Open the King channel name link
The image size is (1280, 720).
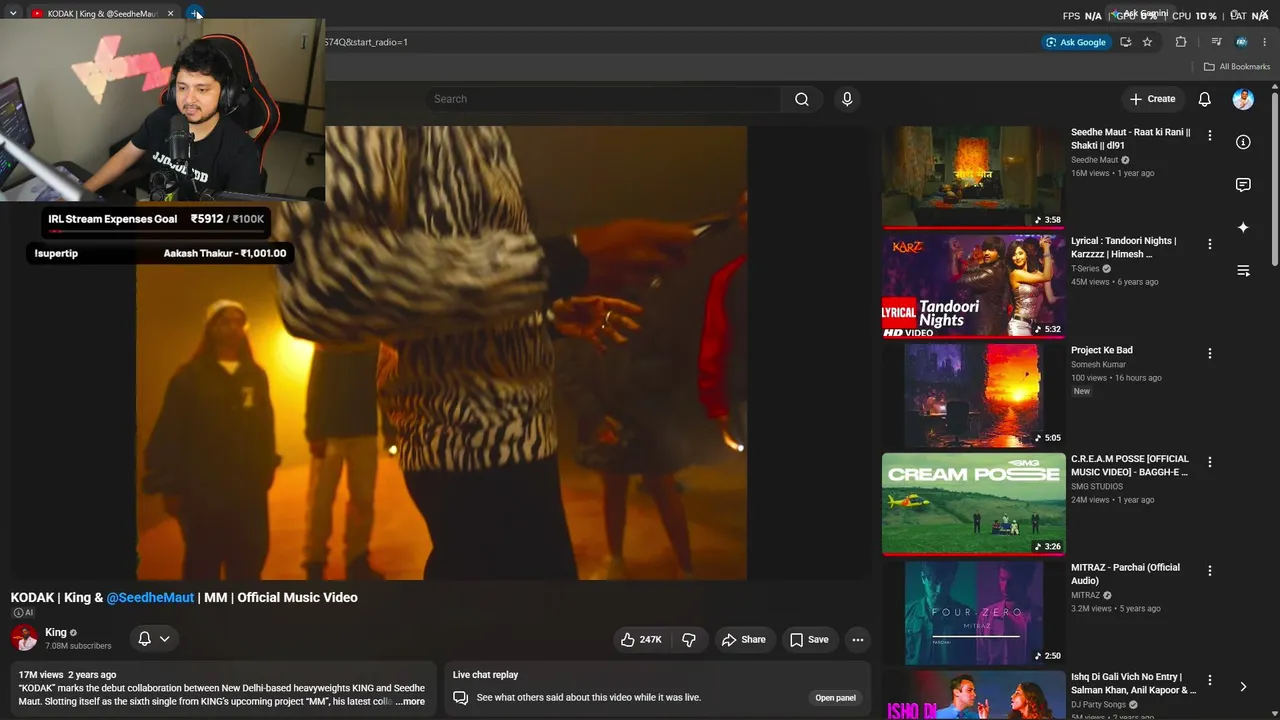(56, 632)
